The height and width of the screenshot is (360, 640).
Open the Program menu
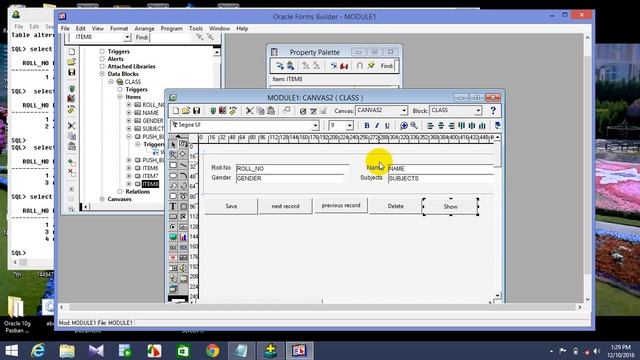(171, 29)
